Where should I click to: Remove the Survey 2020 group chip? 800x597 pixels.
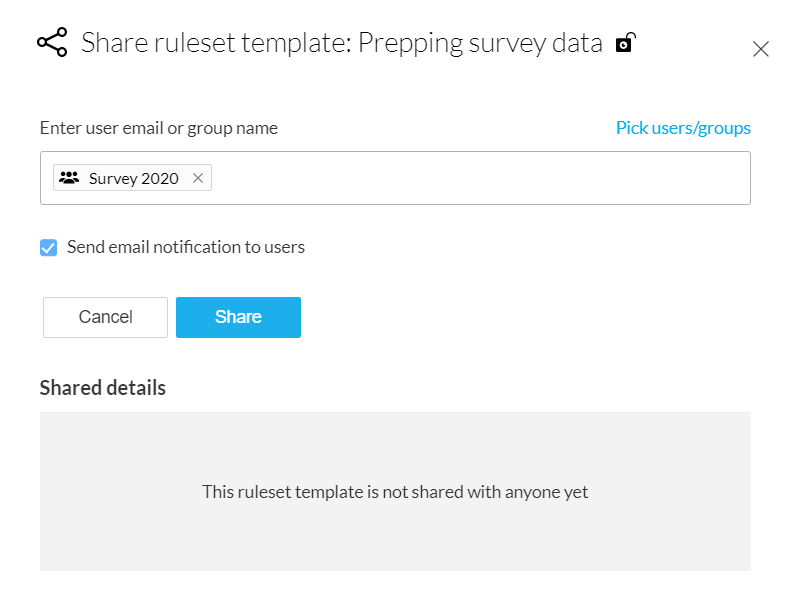198,178
